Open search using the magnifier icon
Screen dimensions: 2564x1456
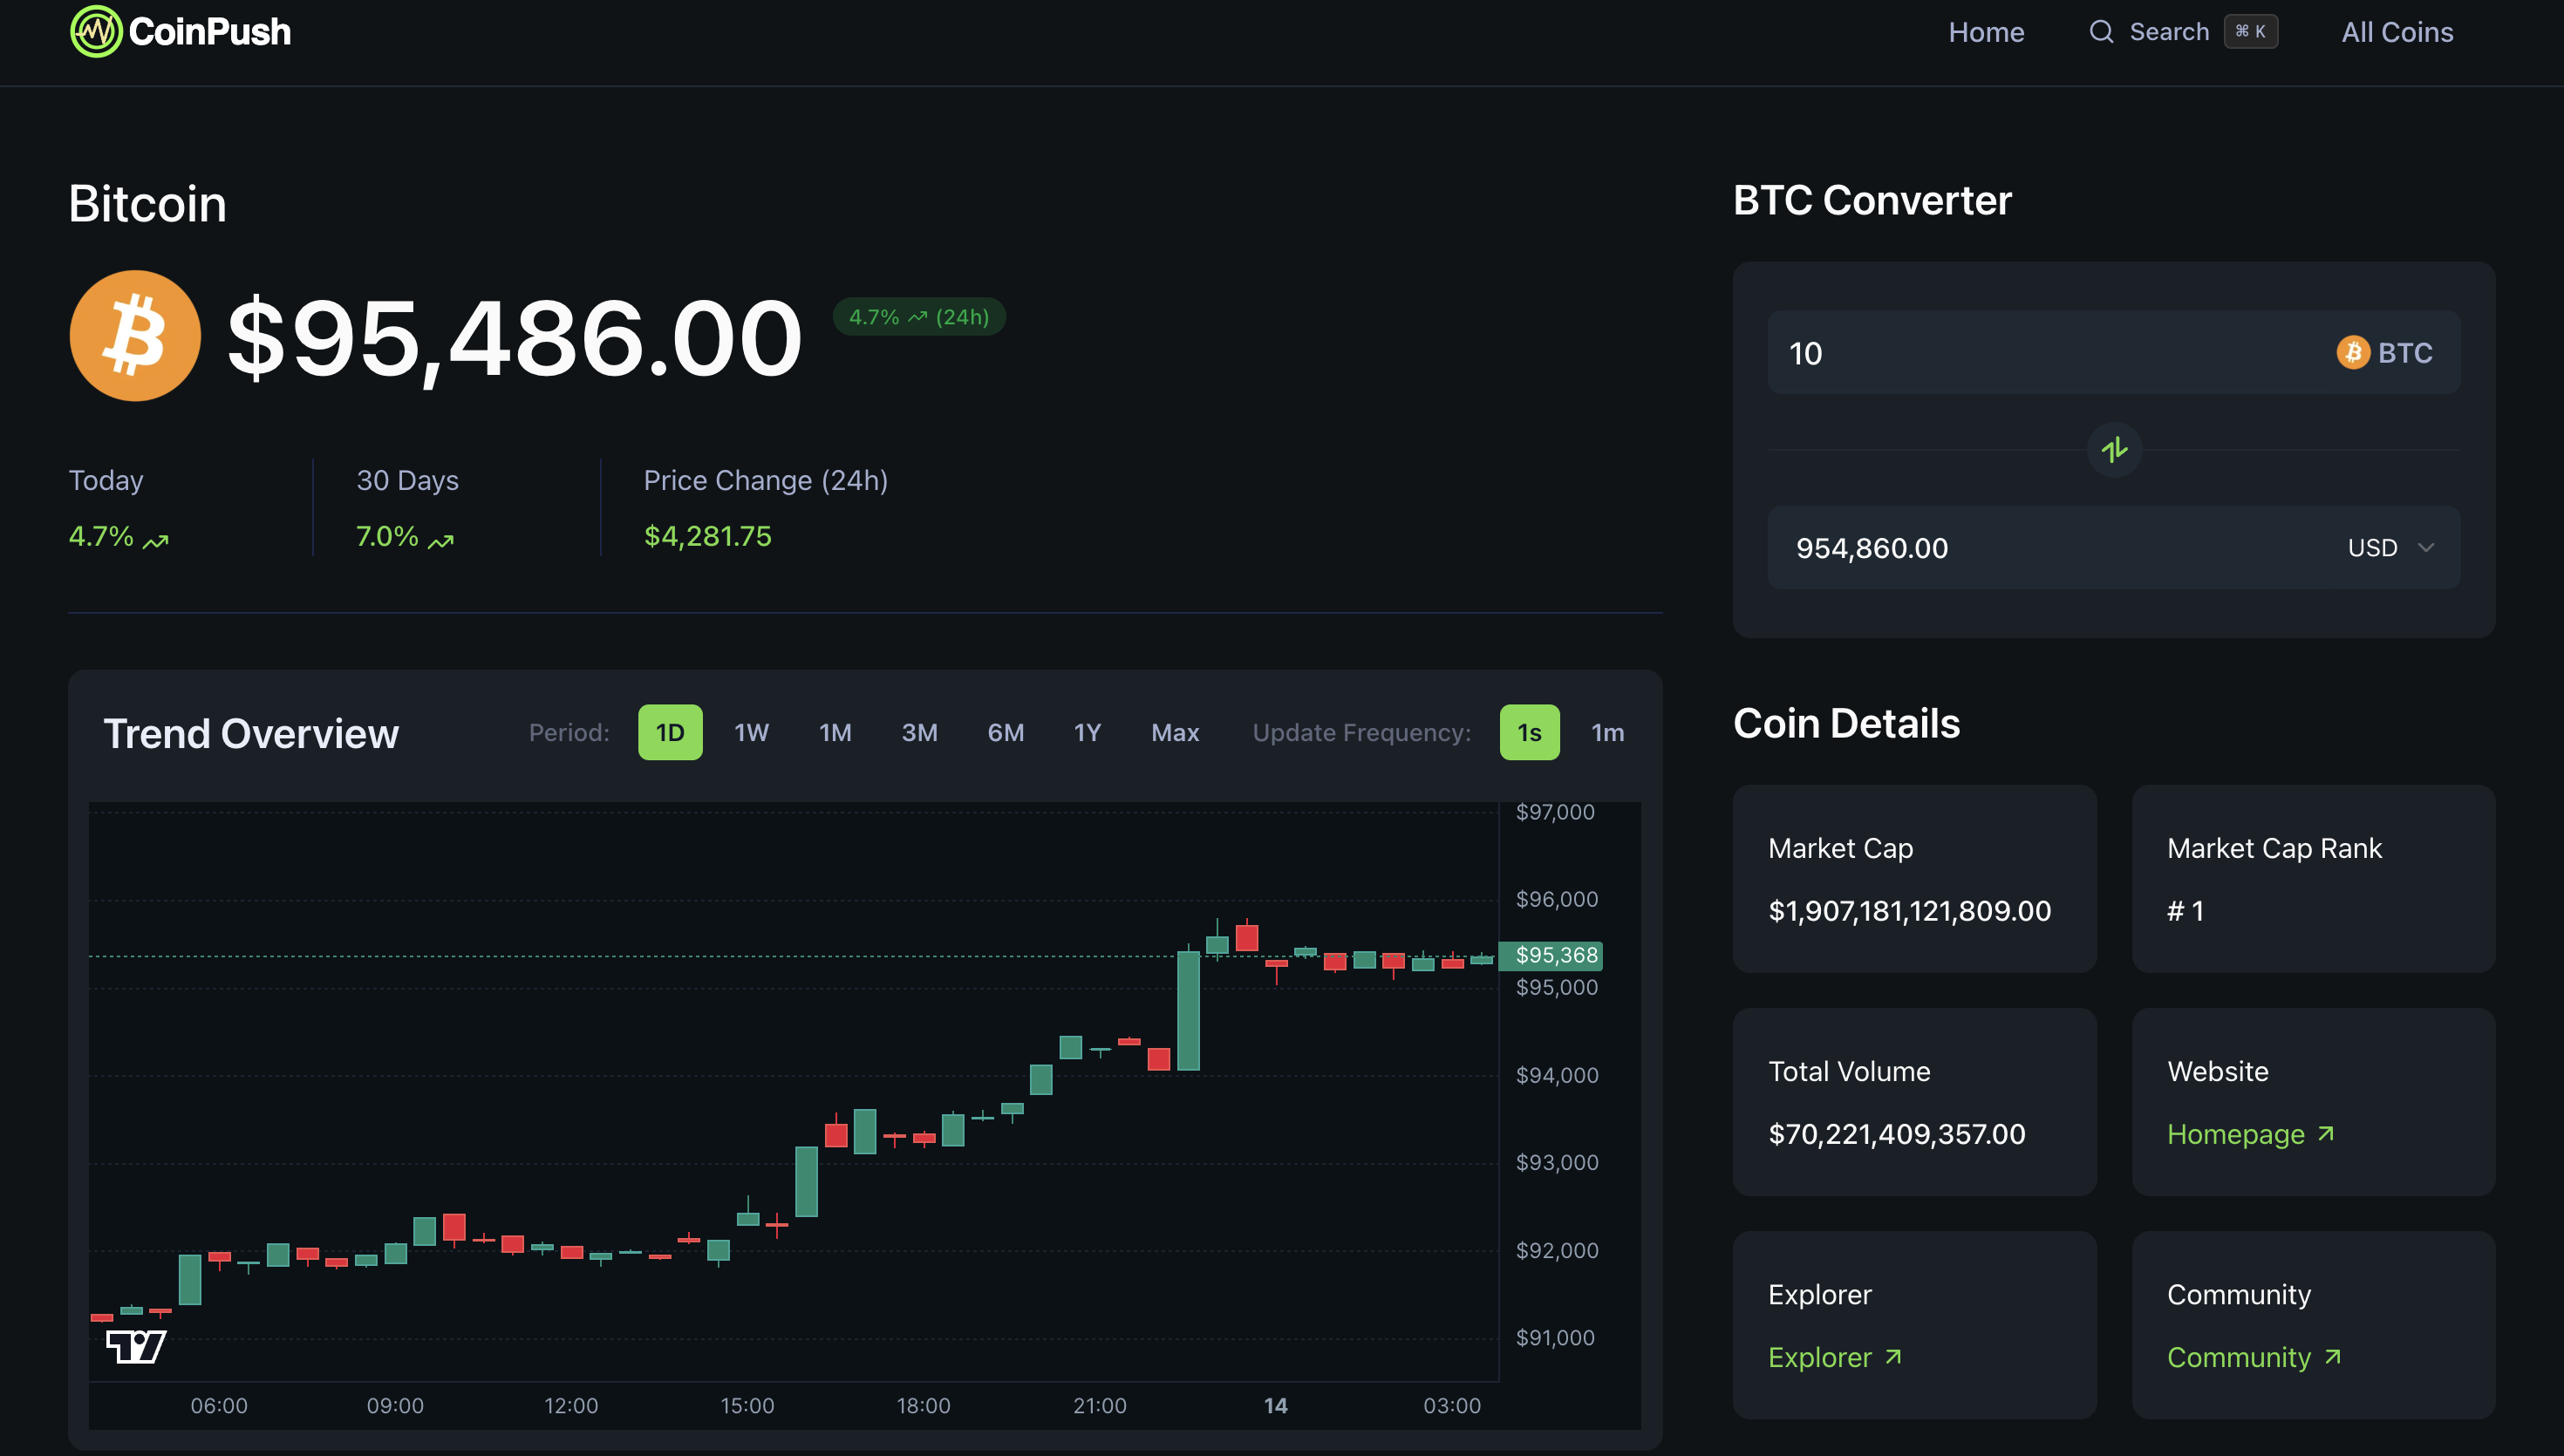click(2101, 31)
